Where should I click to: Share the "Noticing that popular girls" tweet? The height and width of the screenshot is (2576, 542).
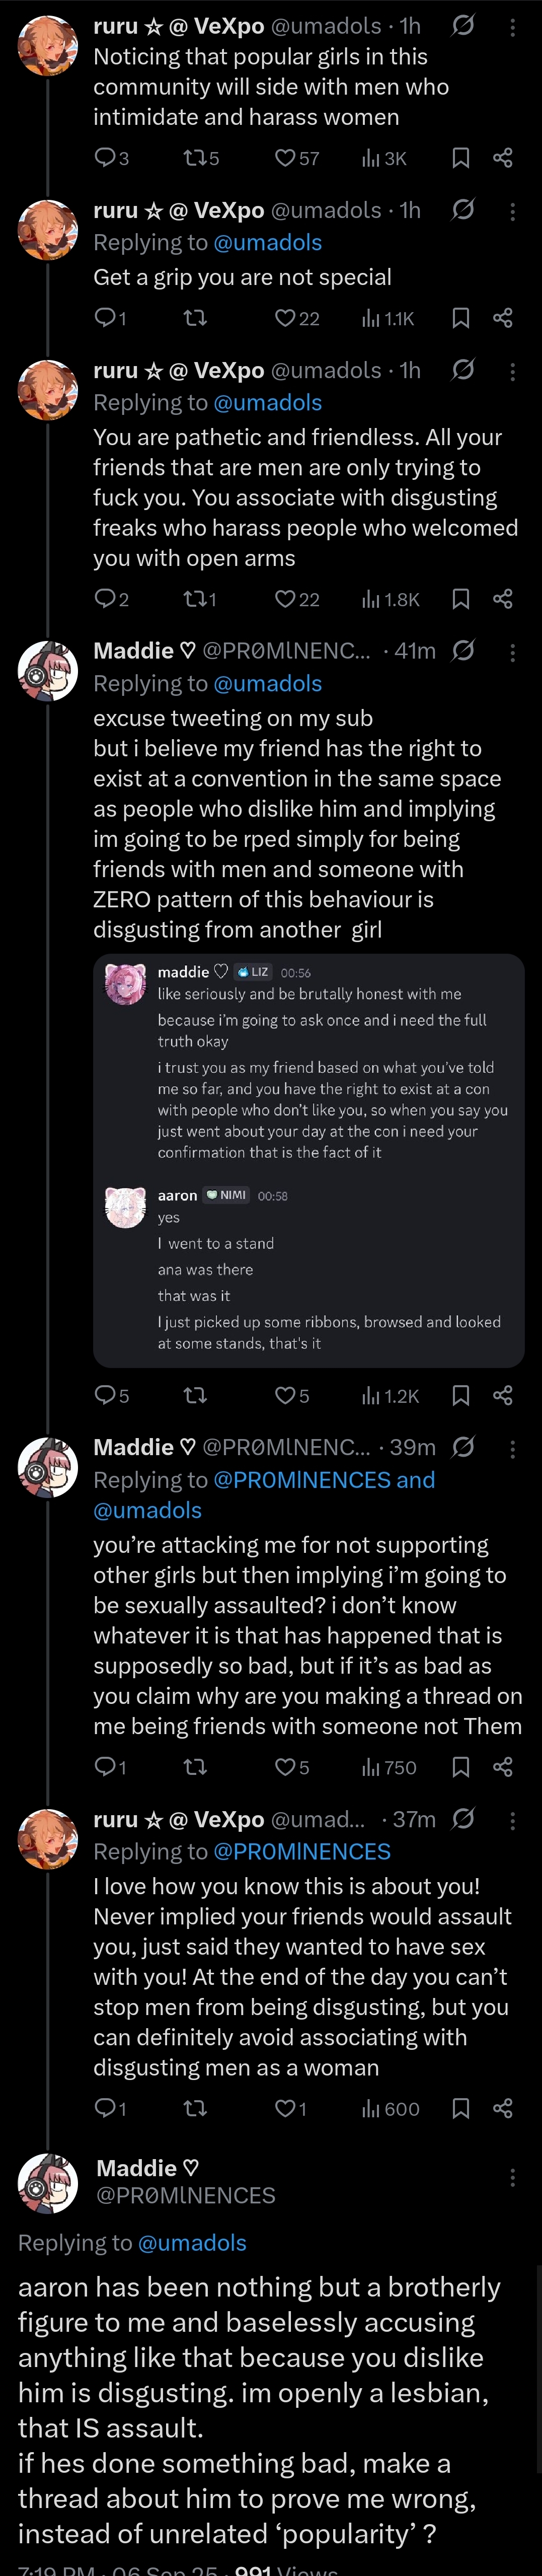[503, 158]
